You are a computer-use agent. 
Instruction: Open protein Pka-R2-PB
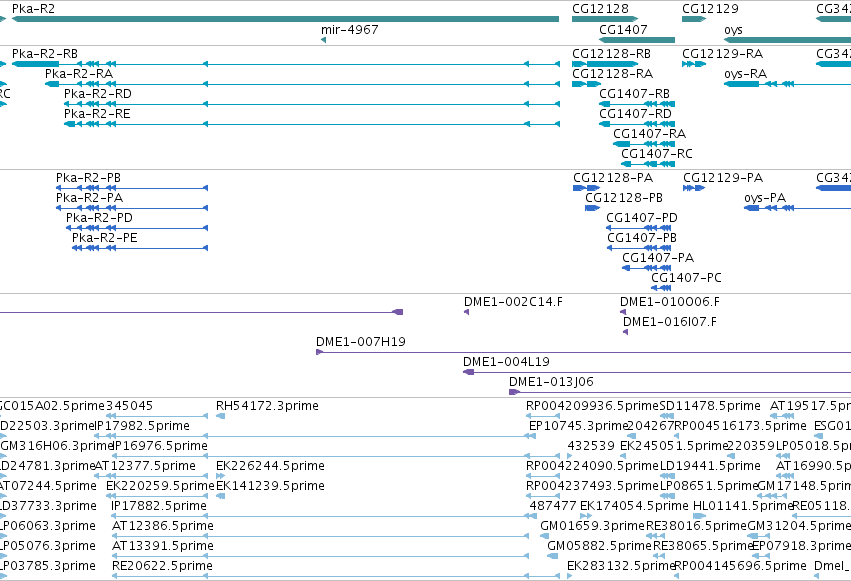pos(88,178)
